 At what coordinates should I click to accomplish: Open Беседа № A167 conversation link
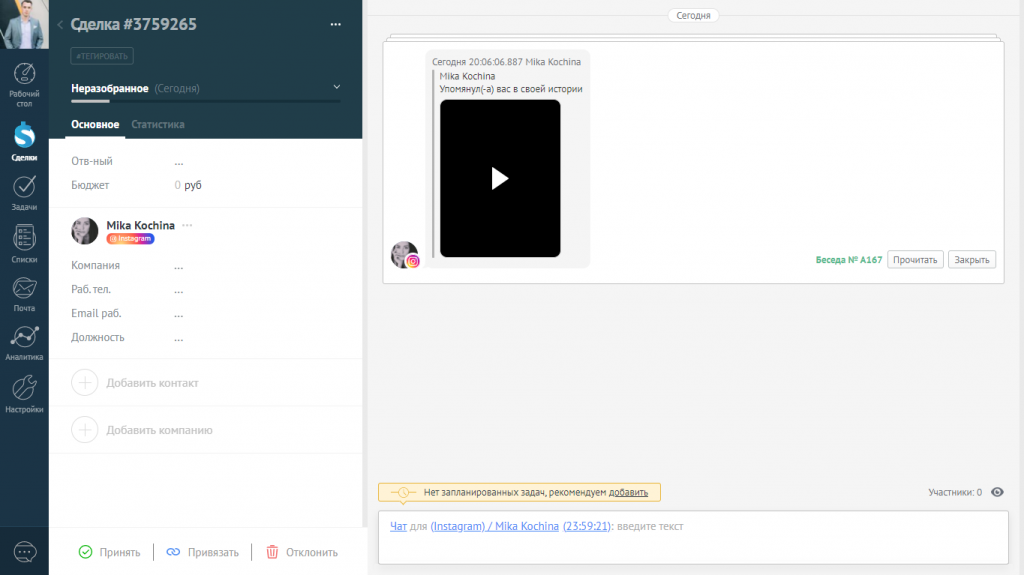(848, 260)
